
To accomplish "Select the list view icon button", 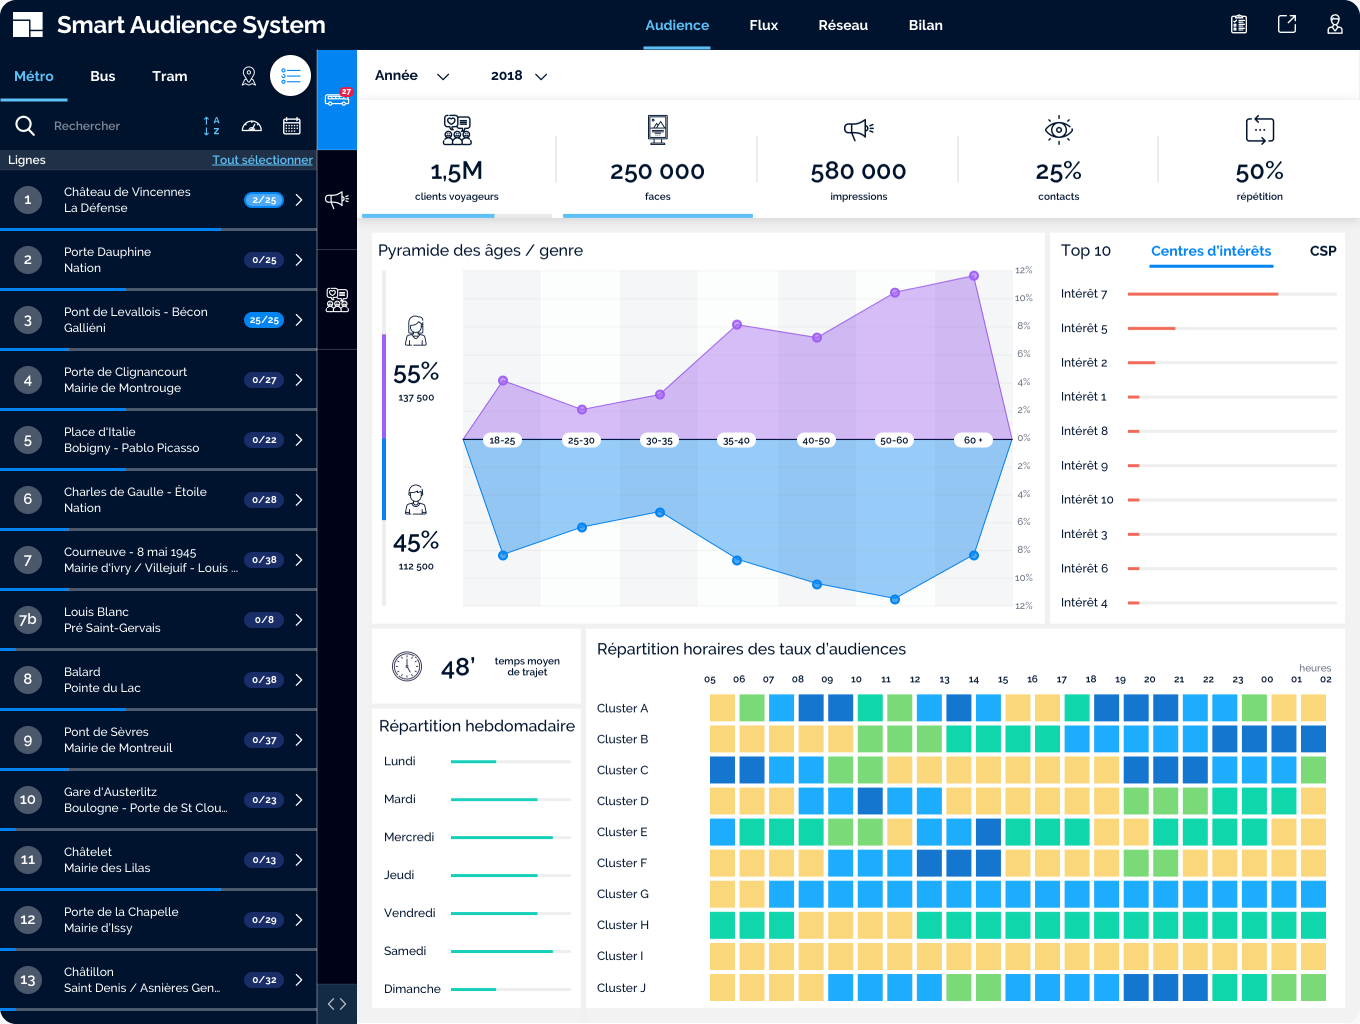I will (291, 76).
